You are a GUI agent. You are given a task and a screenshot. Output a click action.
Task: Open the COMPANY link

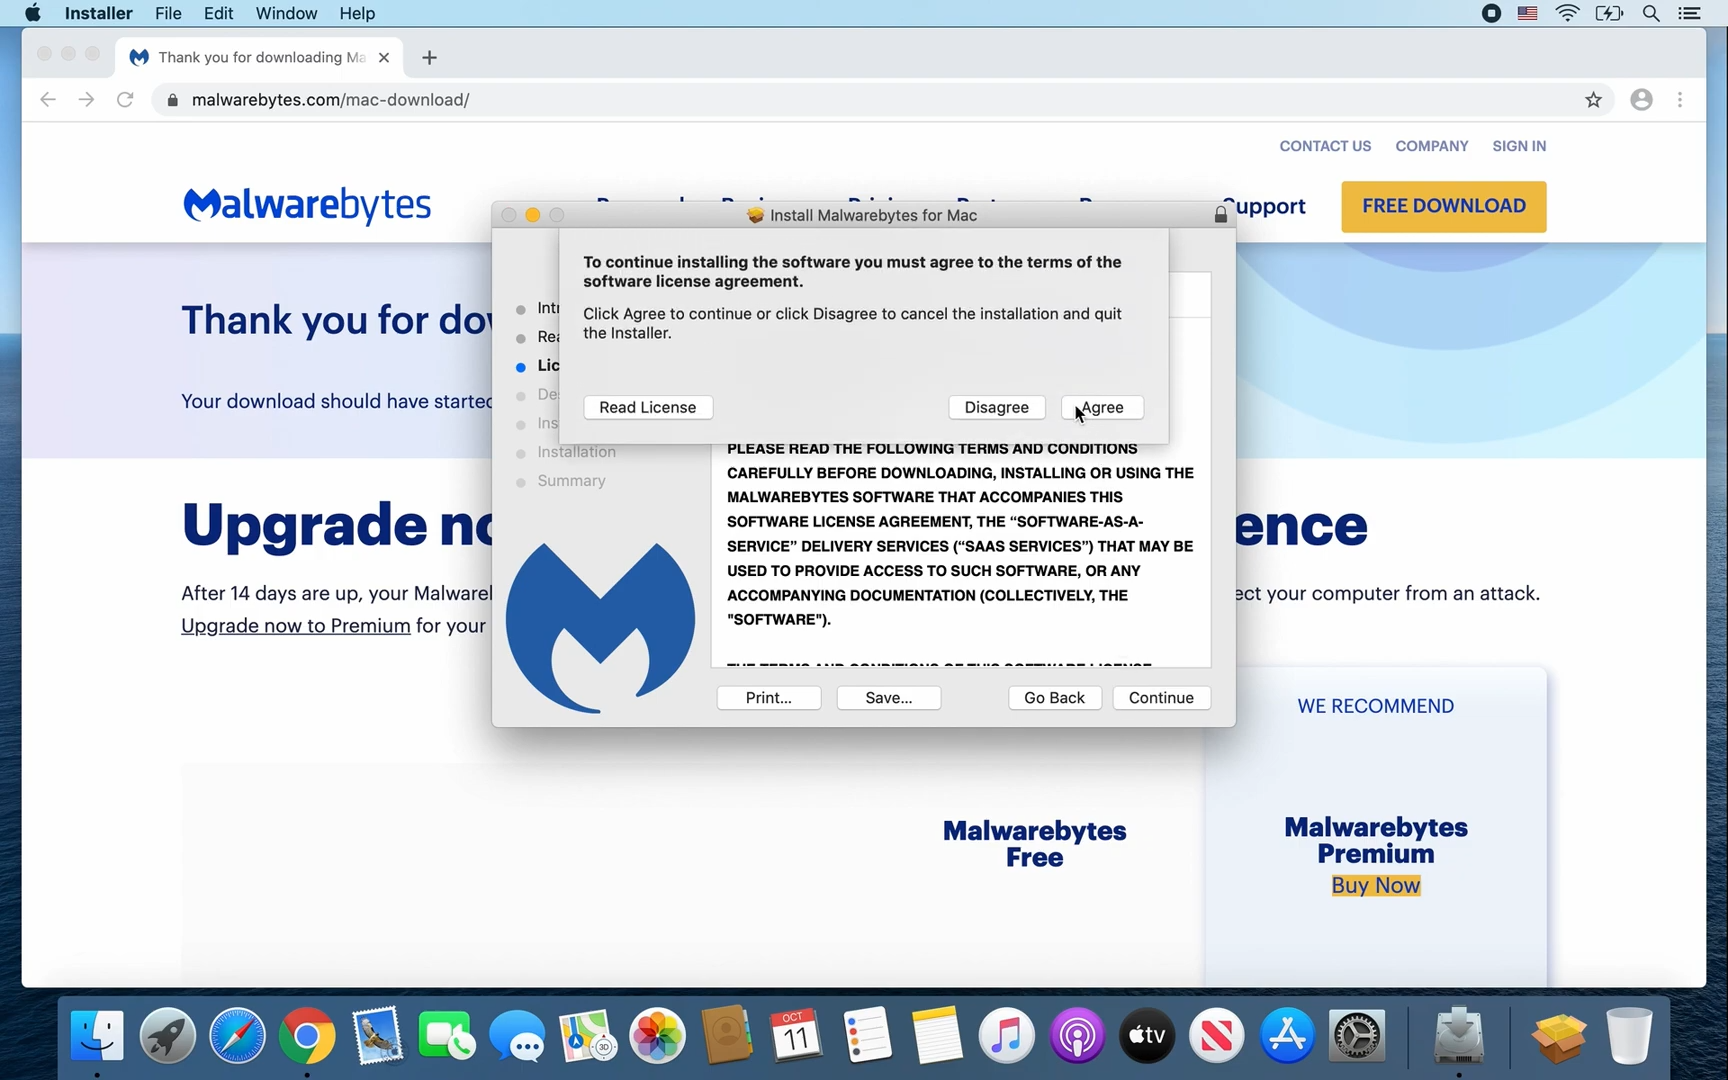(1432, 146)
